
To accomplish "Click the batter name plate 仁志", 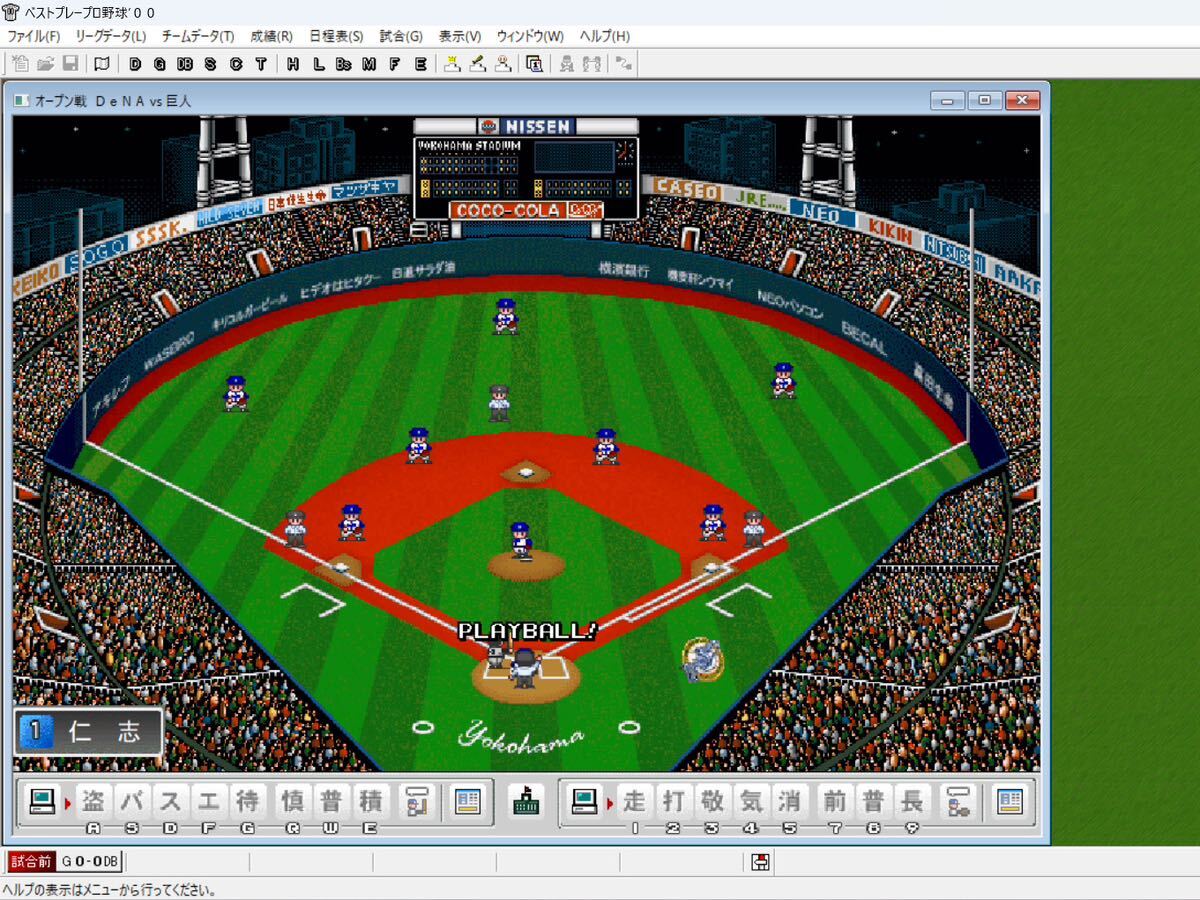I will 88,732.
